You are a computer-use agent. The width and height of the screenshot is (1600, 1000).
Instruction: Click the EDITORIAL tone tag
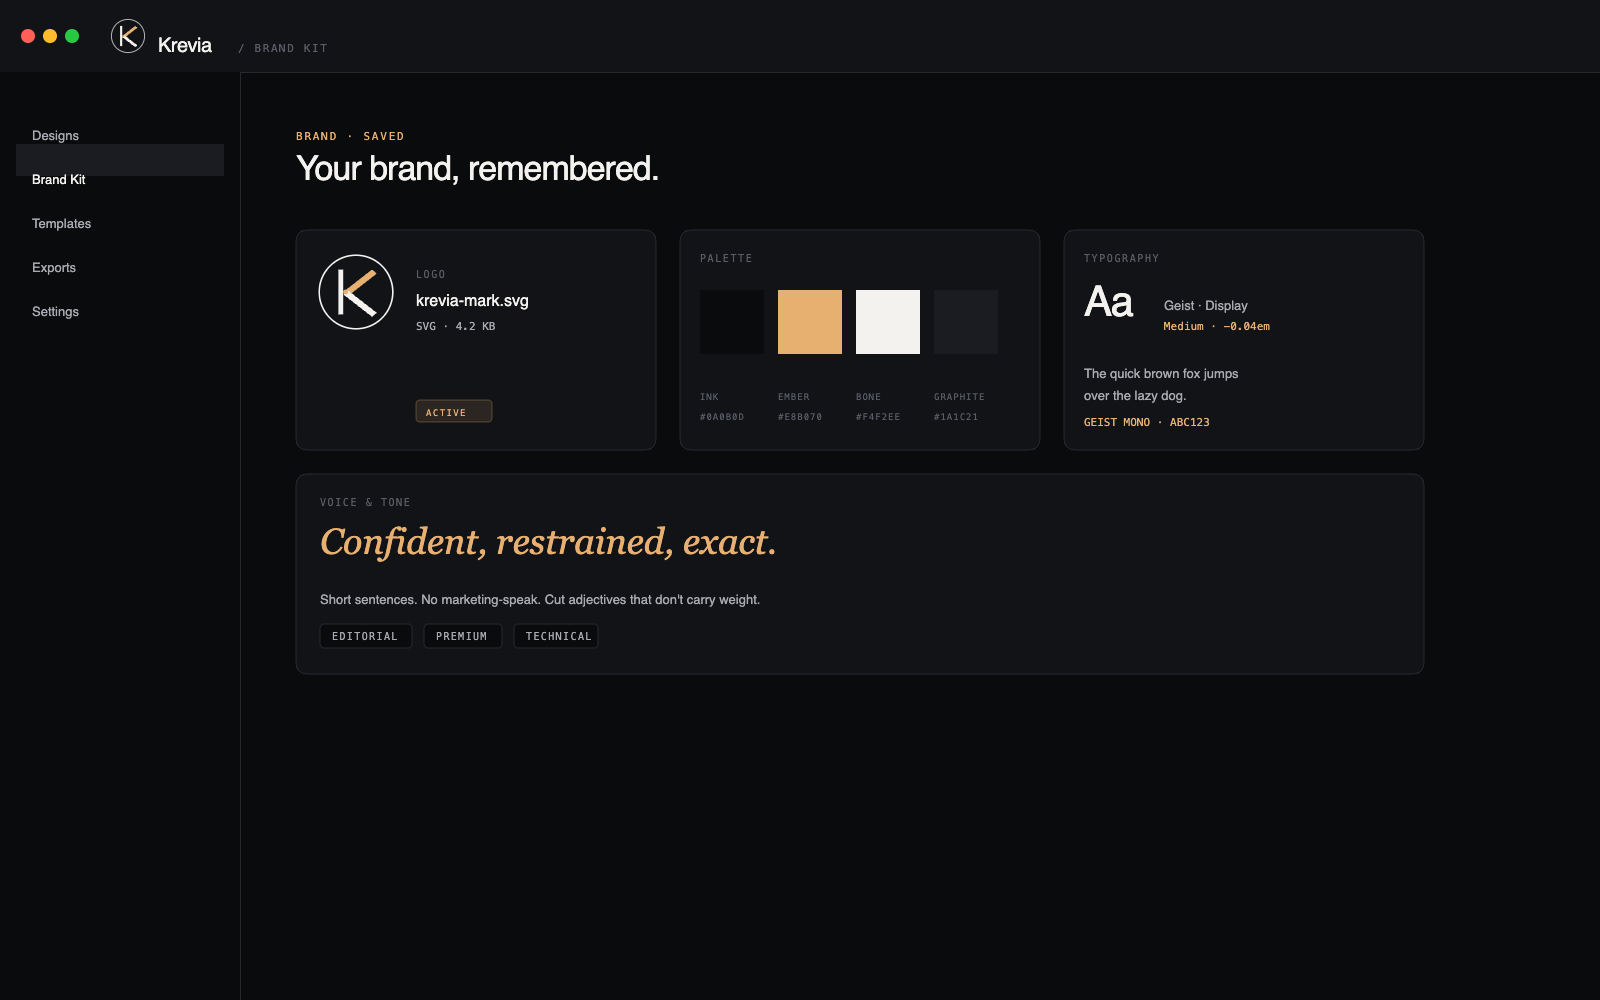tap(366, 636)
